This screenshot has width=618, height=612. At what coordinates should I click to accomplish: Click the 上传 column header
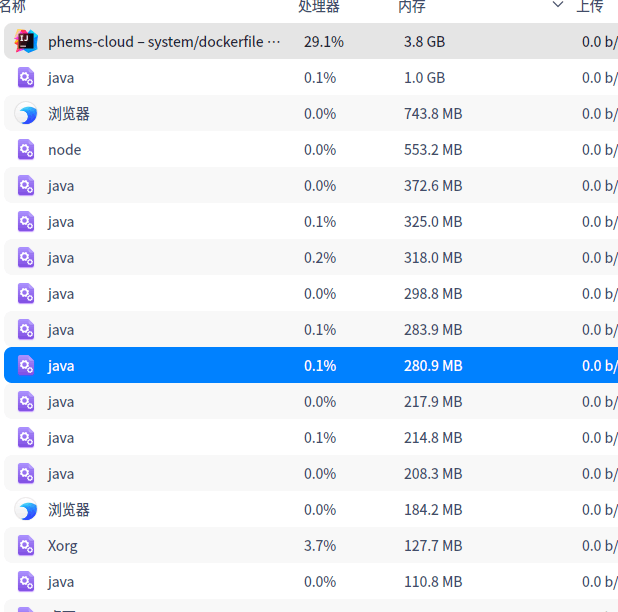coord(590,6)
